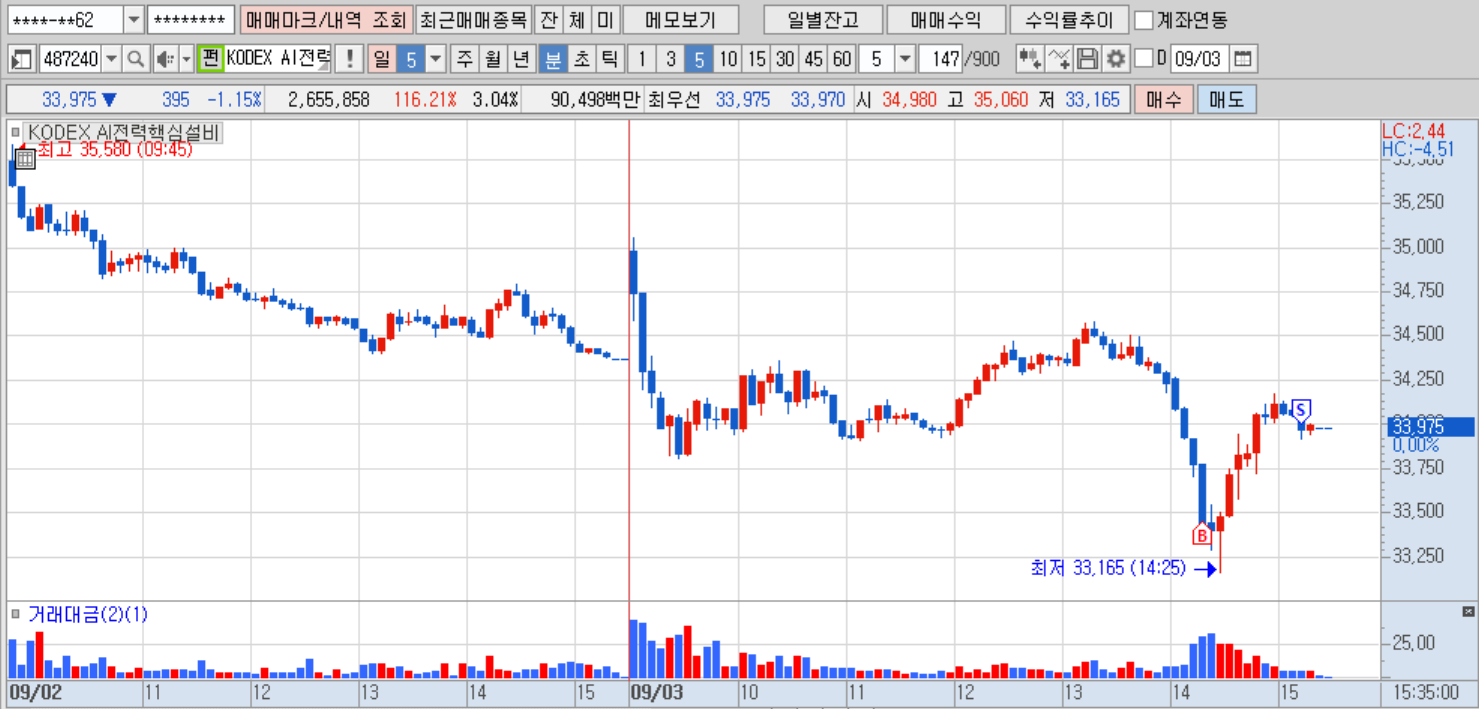
Task: Open the calendar date picker icon
Action: 1242,59
